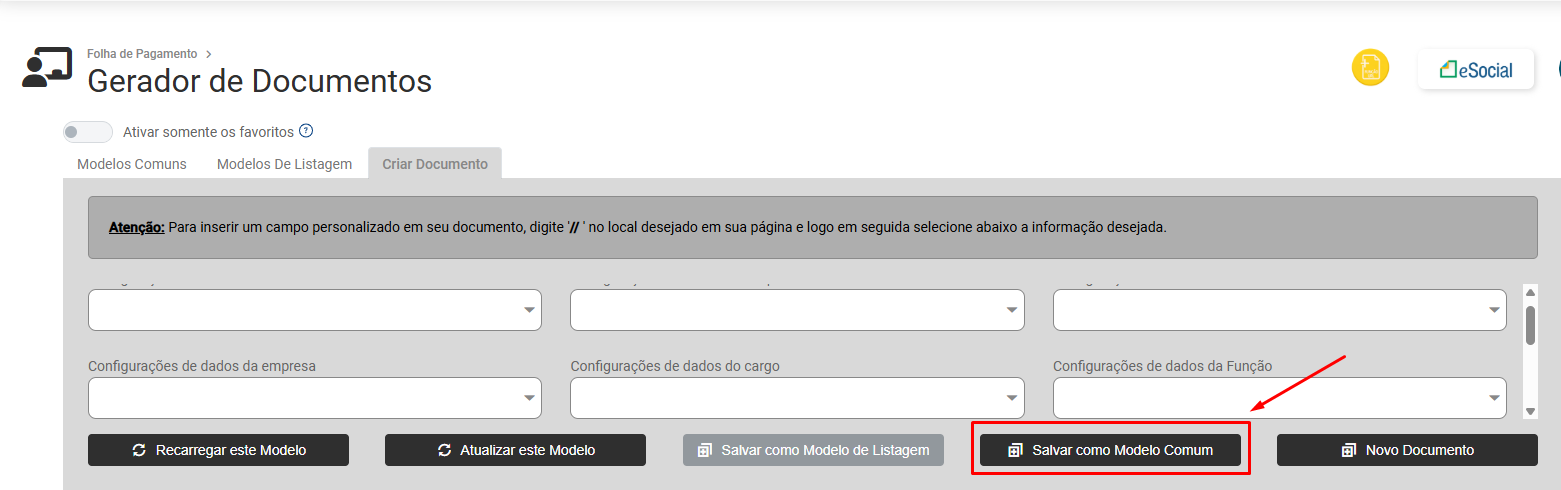Open the yellow document icon in header

click(x=1370, y=68)
